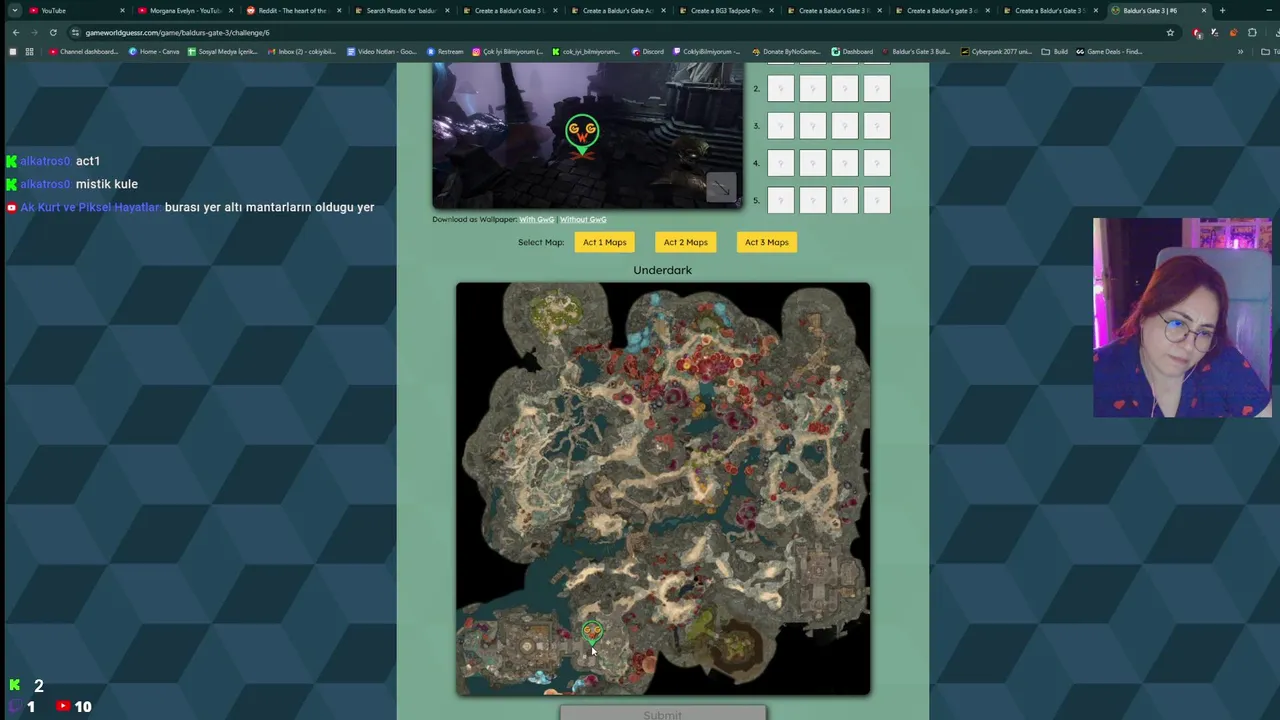Reload the gameworldguessr page
Image resolution: width=1280 pixels, height=720 pixels.
pos(53,32)
